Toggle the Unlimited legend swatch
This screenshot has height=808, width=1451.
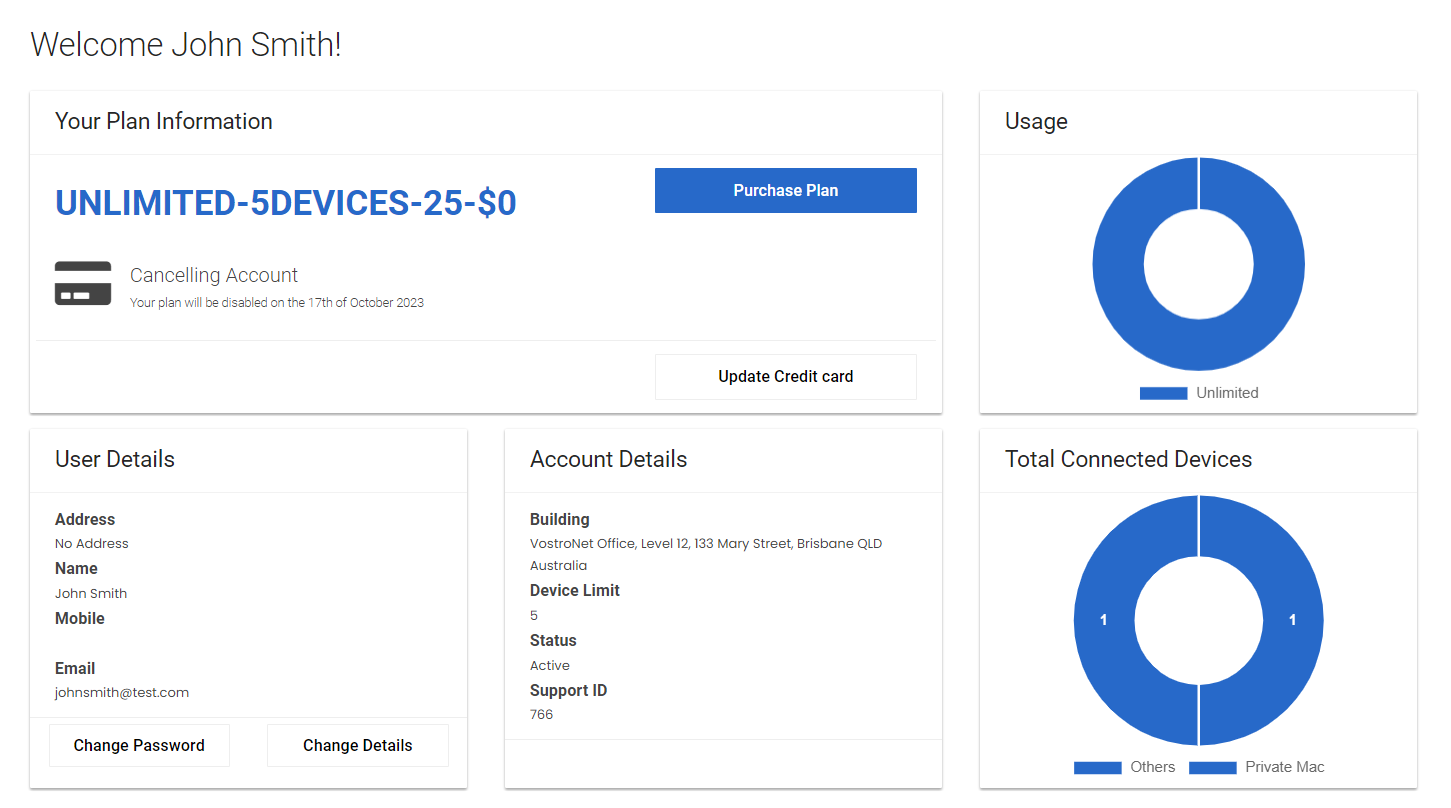[x=1163, y=393]
